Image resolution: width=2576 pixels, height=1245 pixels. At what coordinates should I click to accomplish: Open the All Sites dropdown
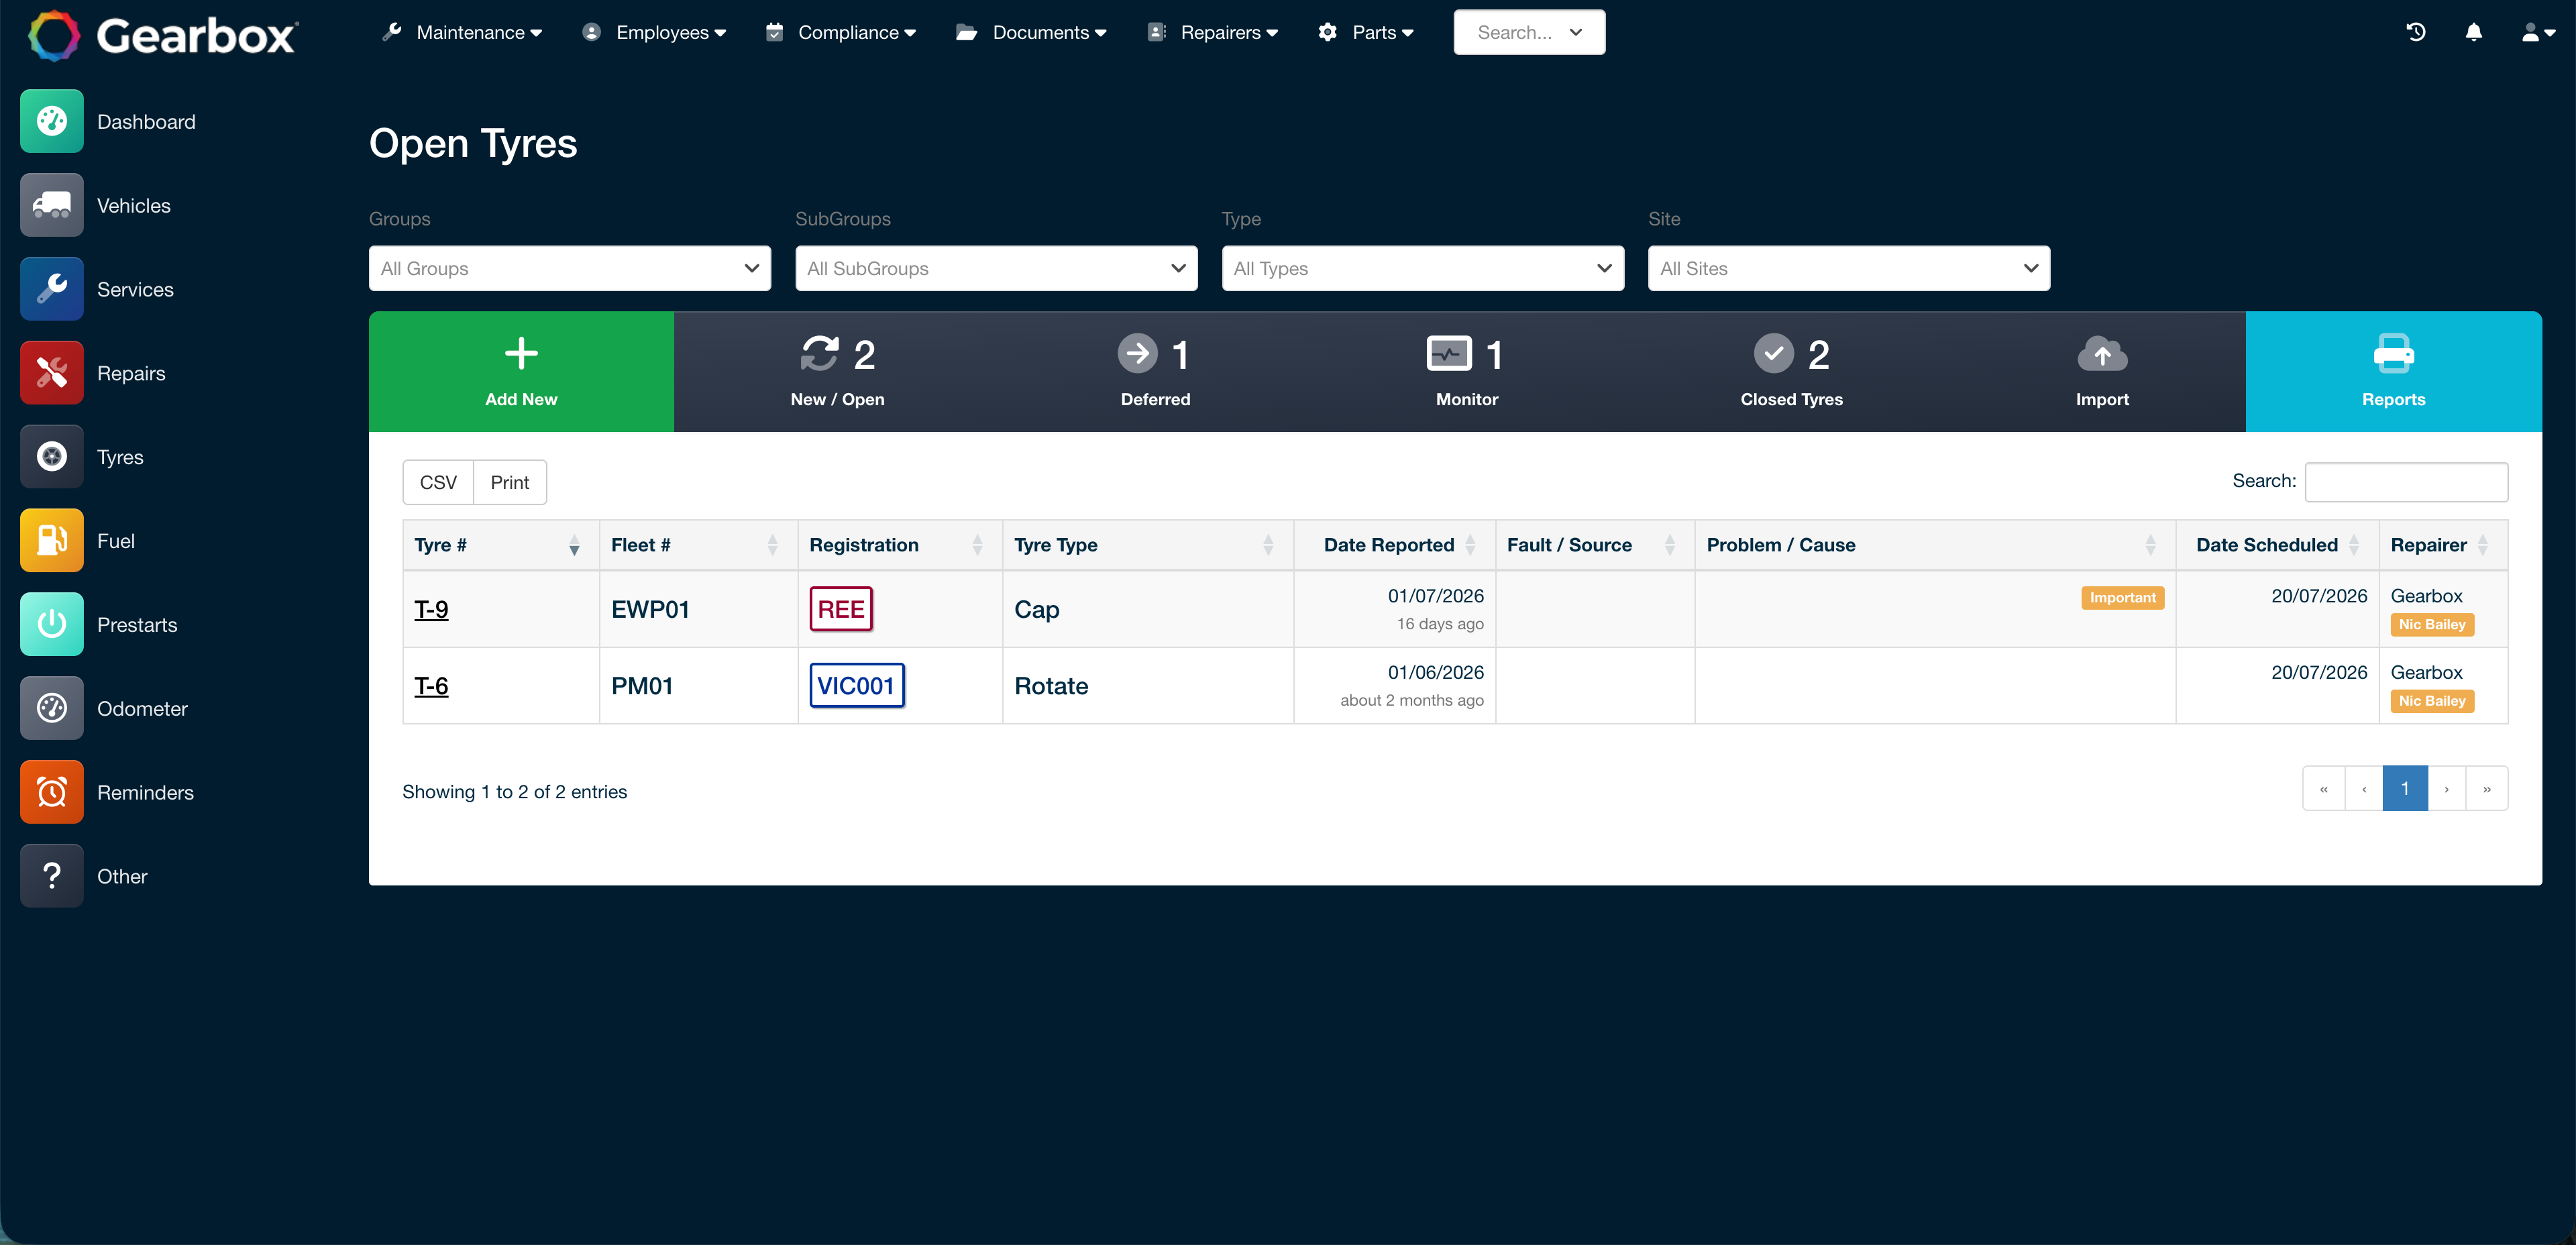pyautogui.click(x=1849, y=268)
